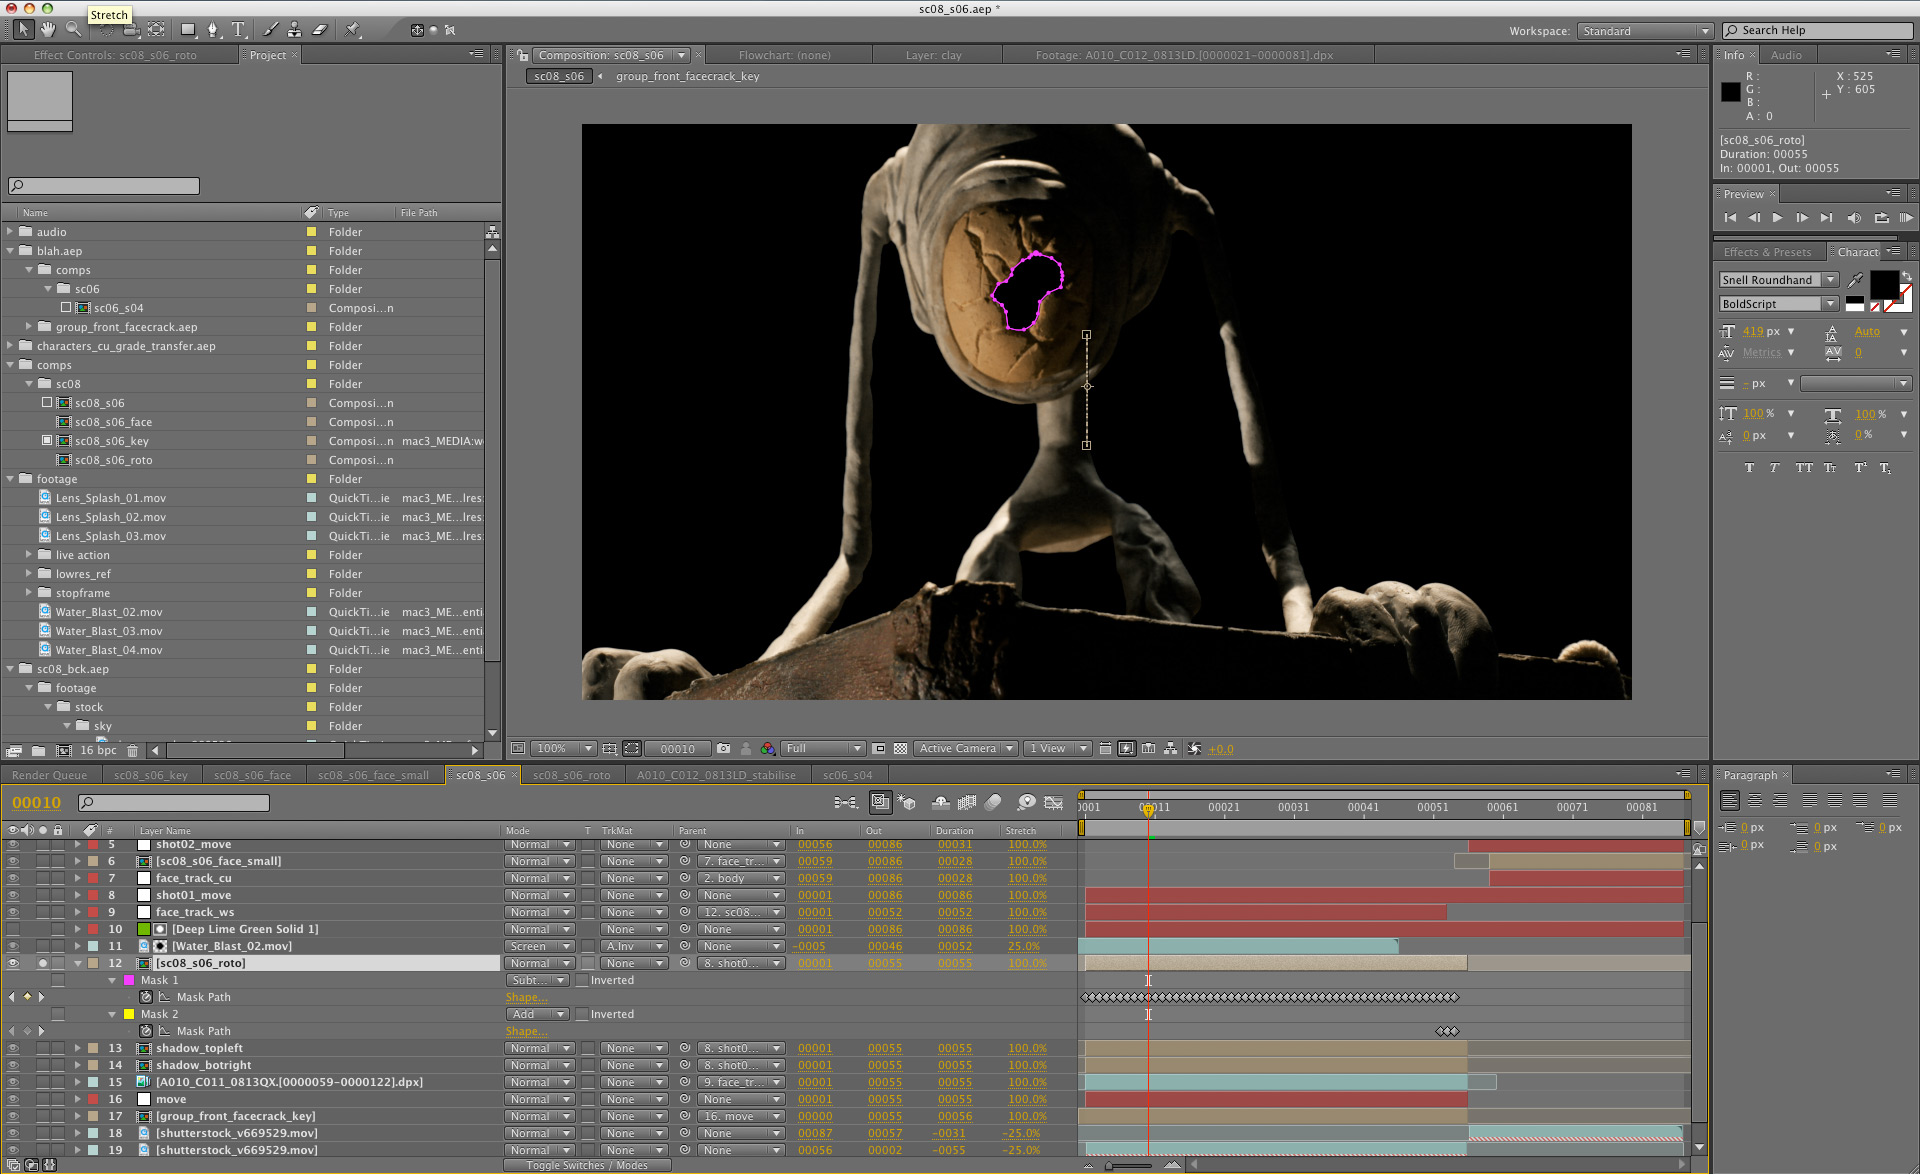
Task: Open the Workspace Standard dropdown
Action: click(x=1645, y=31)
